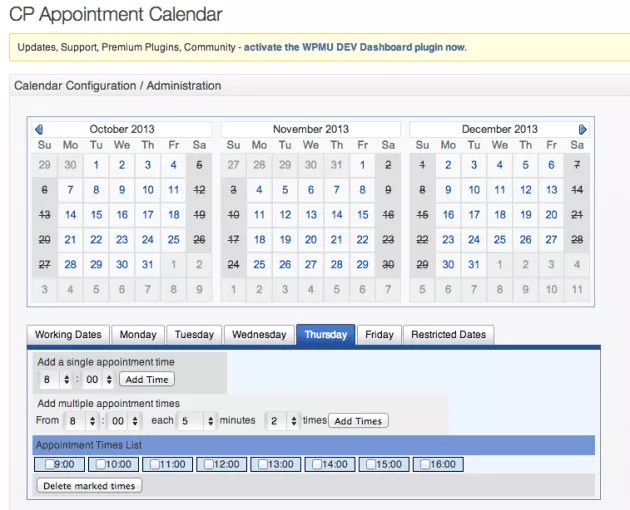Click Calendar Configuration / Administration panel title
The image size is (630, 510).
point(118,86)
